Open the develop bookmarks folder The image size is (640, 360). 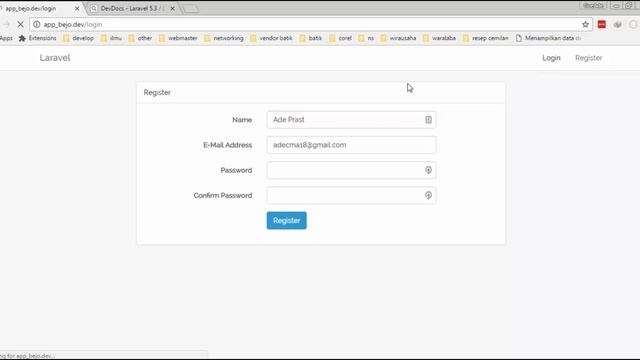pos(78,38)
